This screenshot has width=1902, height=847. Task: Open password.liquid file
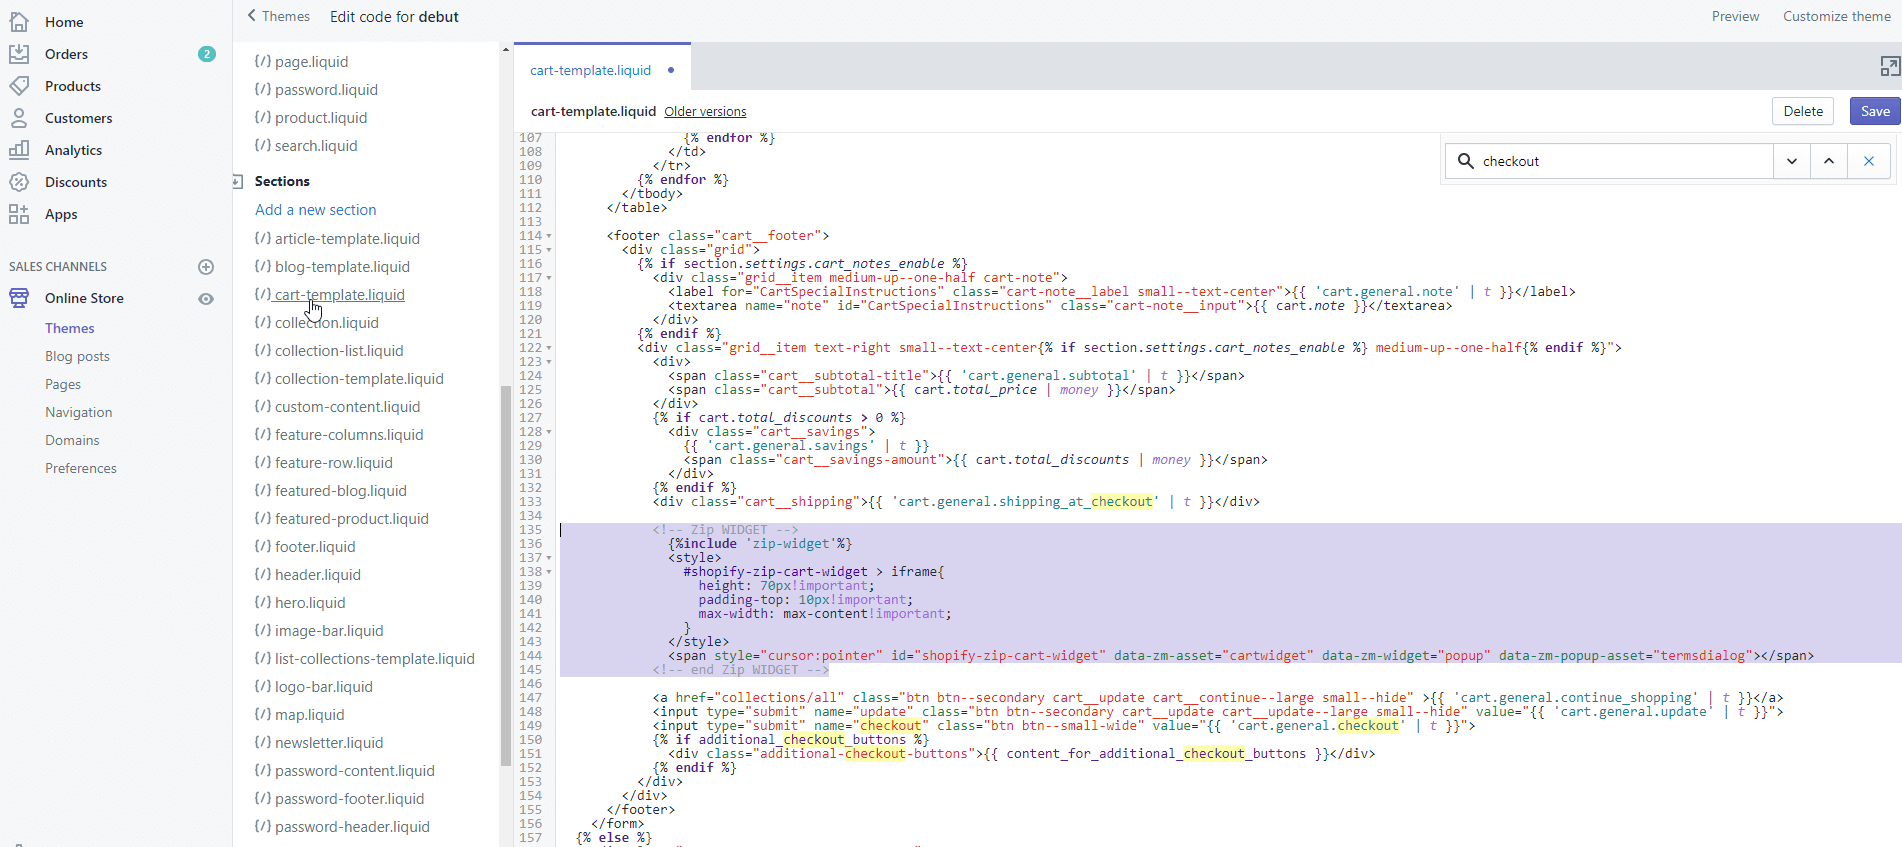tap(326, 90)
